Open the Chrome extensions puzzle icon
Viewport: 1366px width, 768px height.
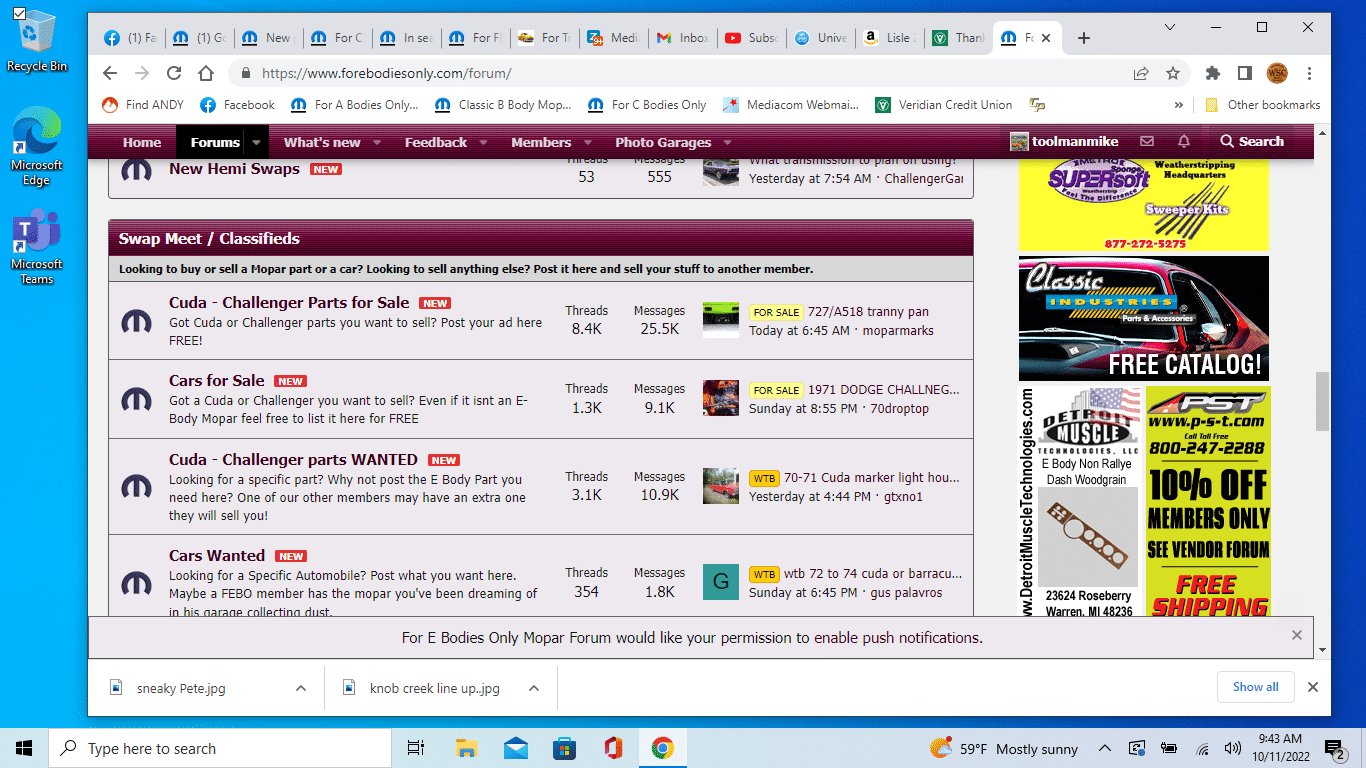(x=1213, y=73)
